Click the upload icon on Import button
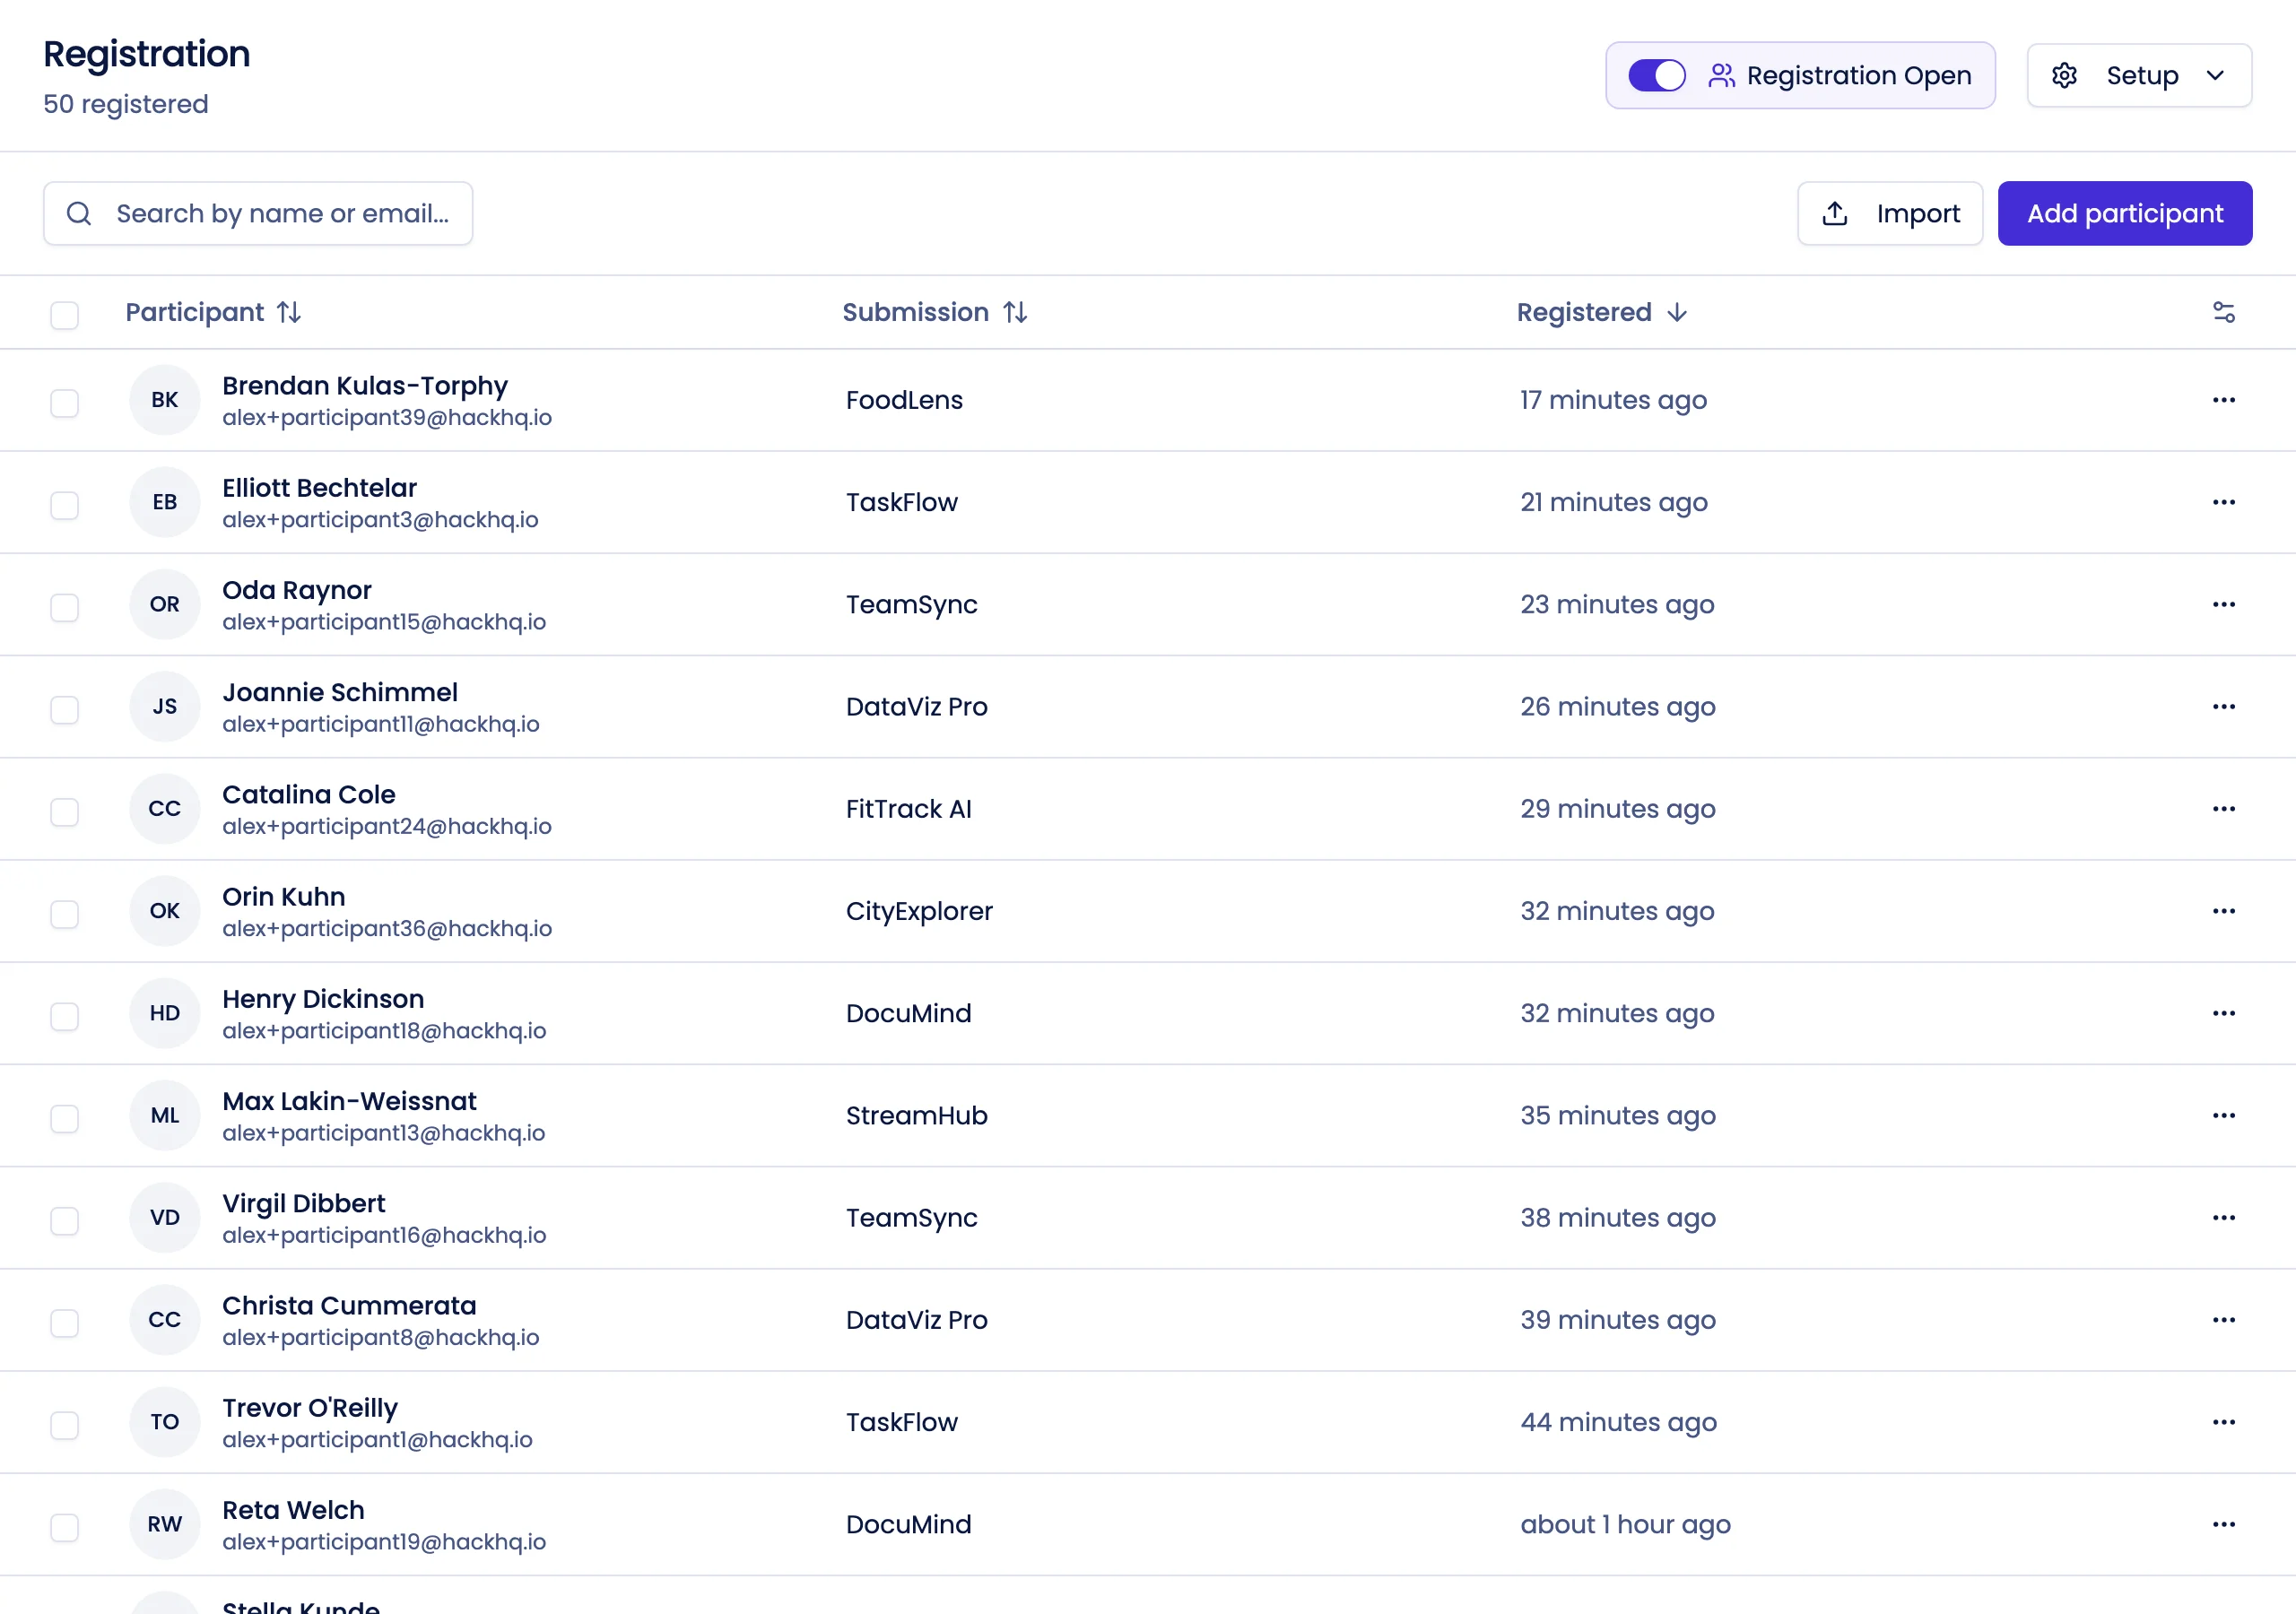 tap(1835, 213)
